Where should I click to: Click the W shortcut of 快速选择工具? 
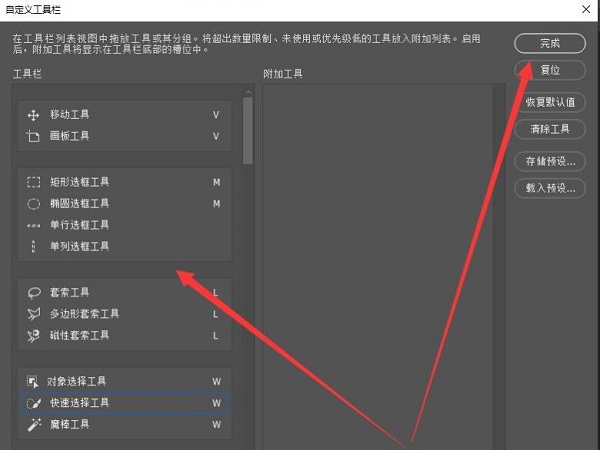click(217, 403)
